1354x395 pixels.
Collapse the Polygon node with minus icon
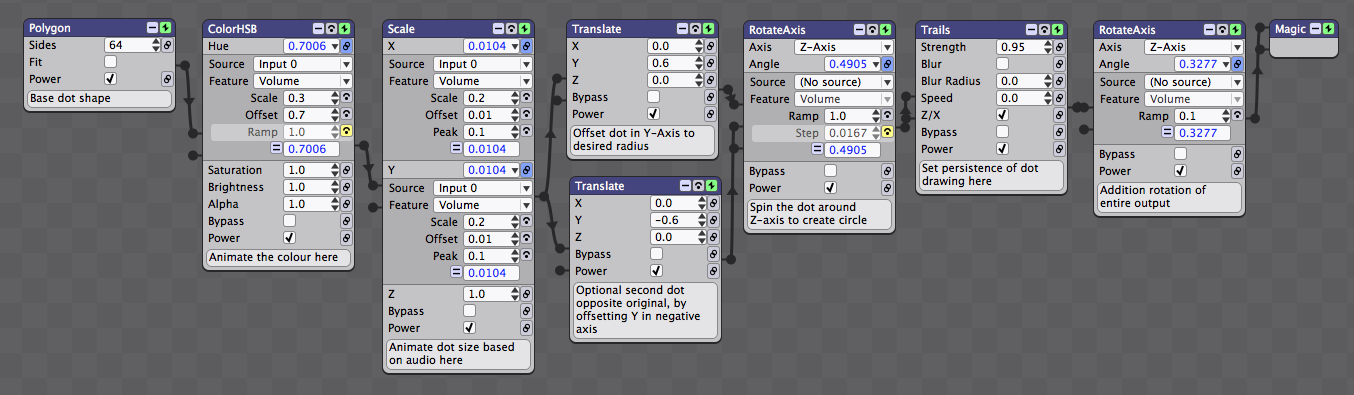click(x=151, y=29)
